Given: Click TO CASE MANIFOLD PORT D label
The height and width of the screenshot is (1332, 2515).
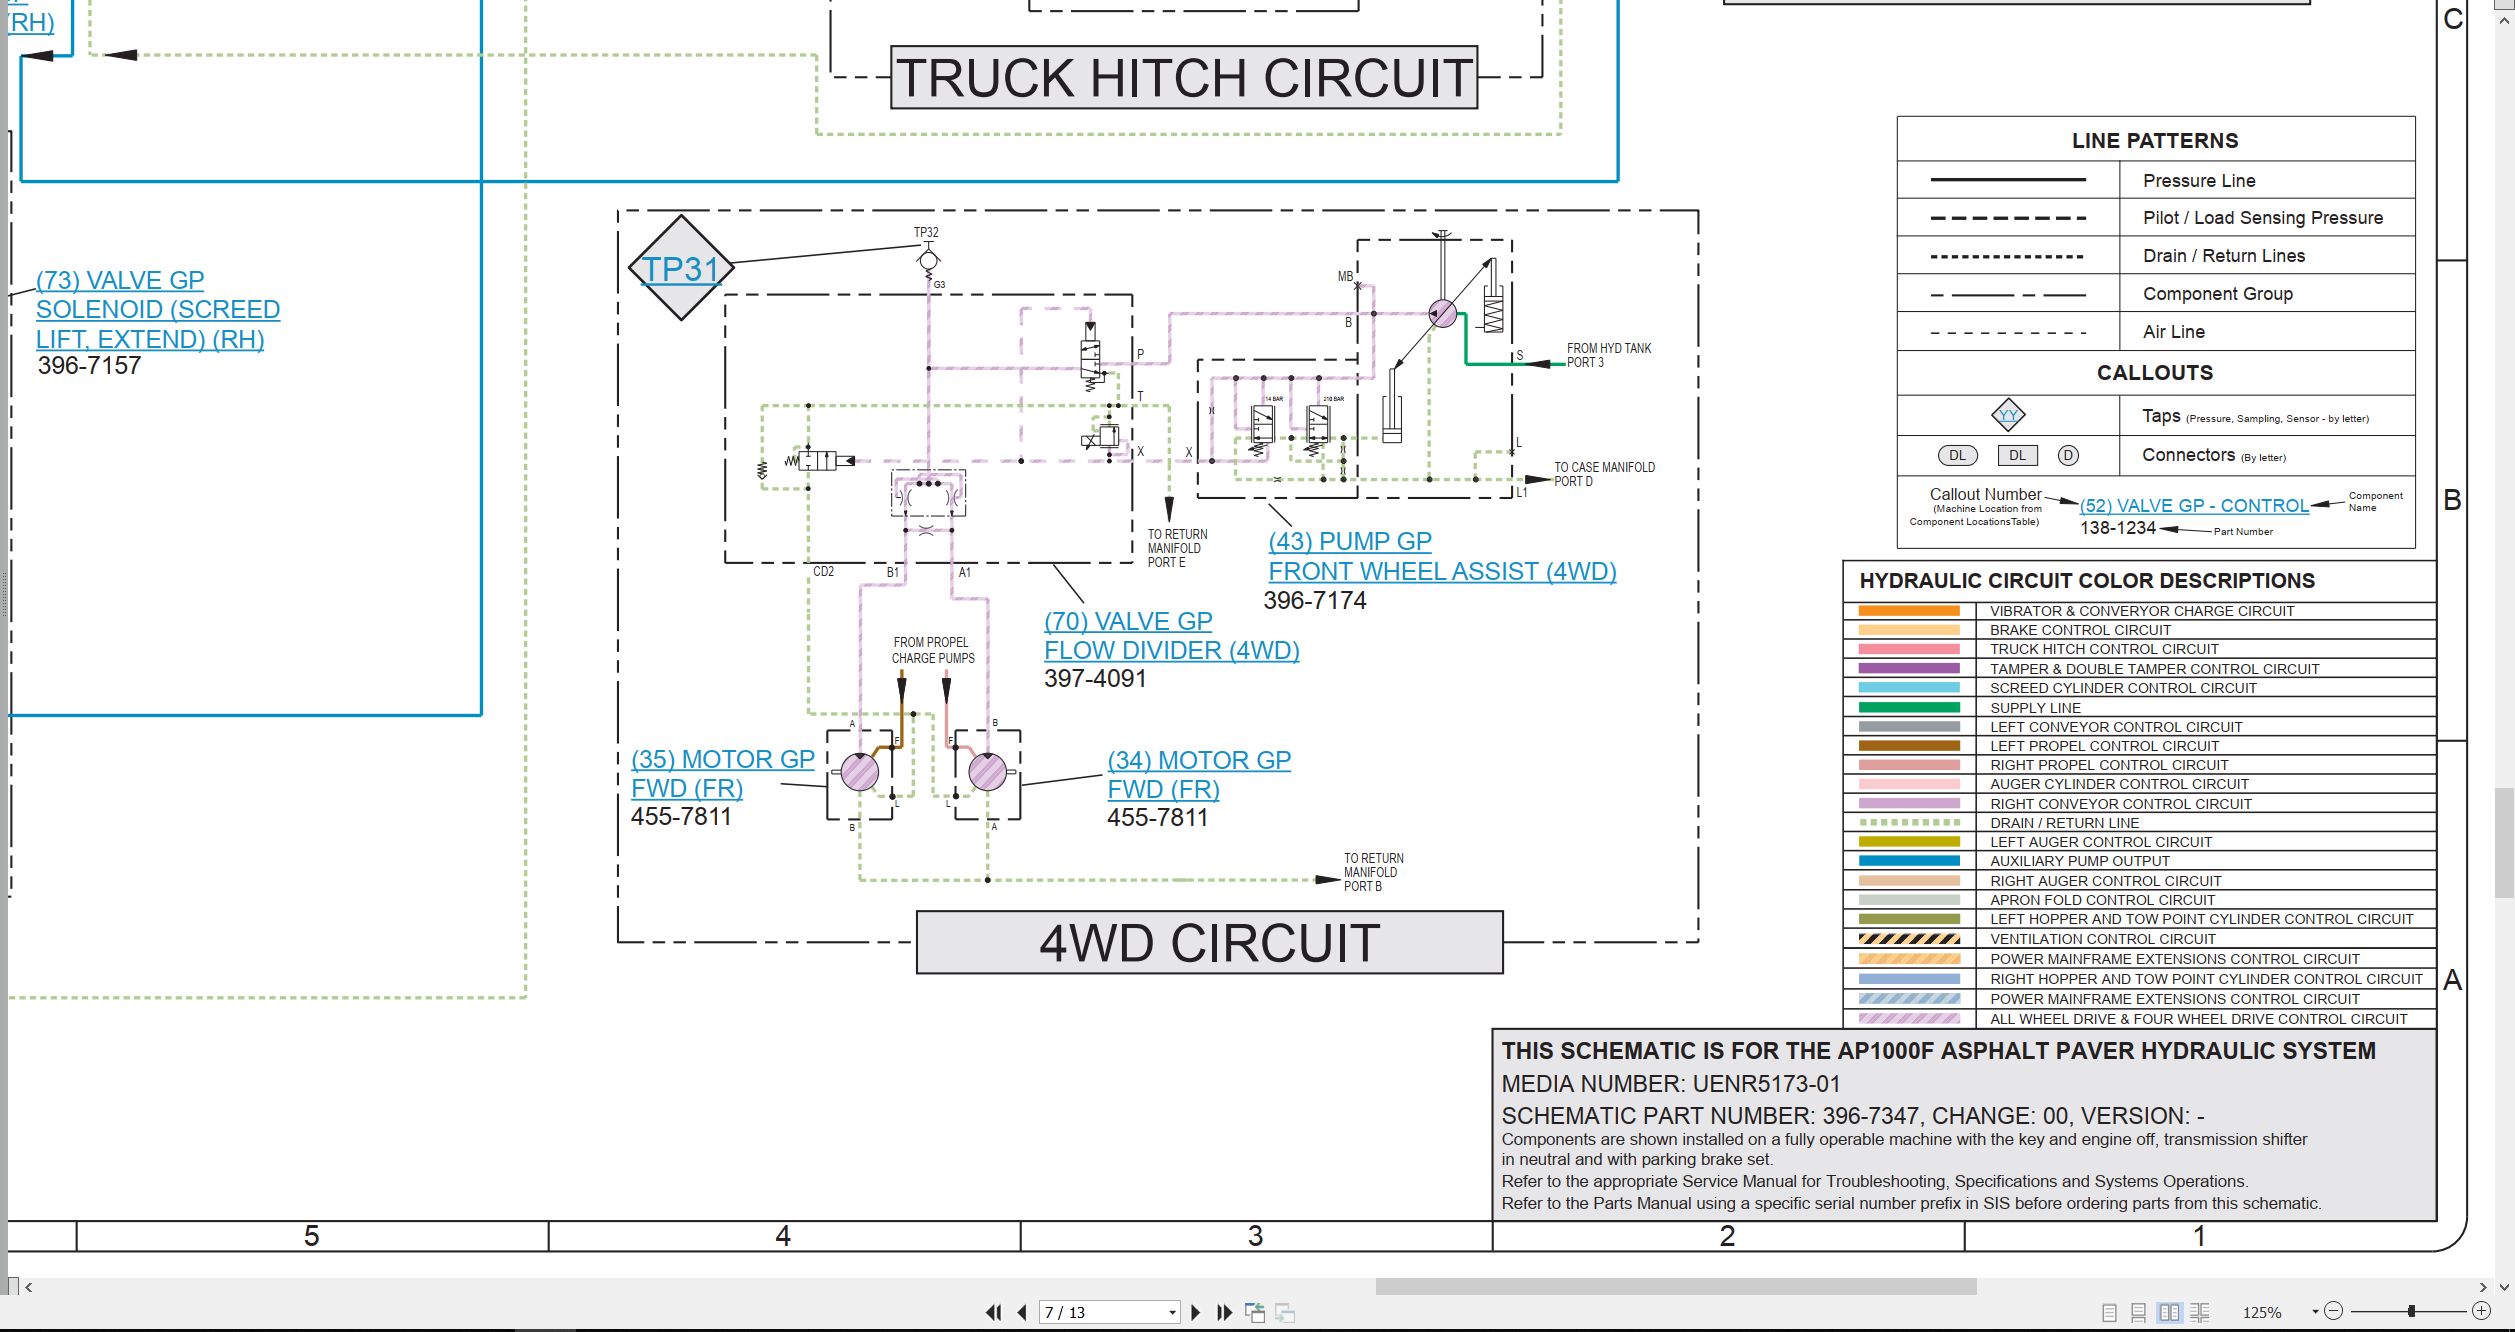Looking at the screenshot, I should tap(1604, 474).
